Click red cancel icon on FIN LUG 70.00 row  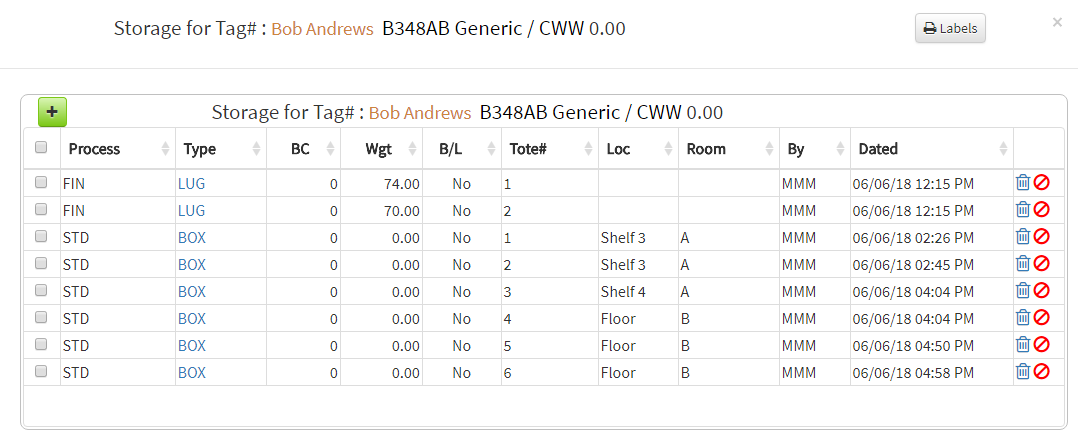tap(1042, 210)
